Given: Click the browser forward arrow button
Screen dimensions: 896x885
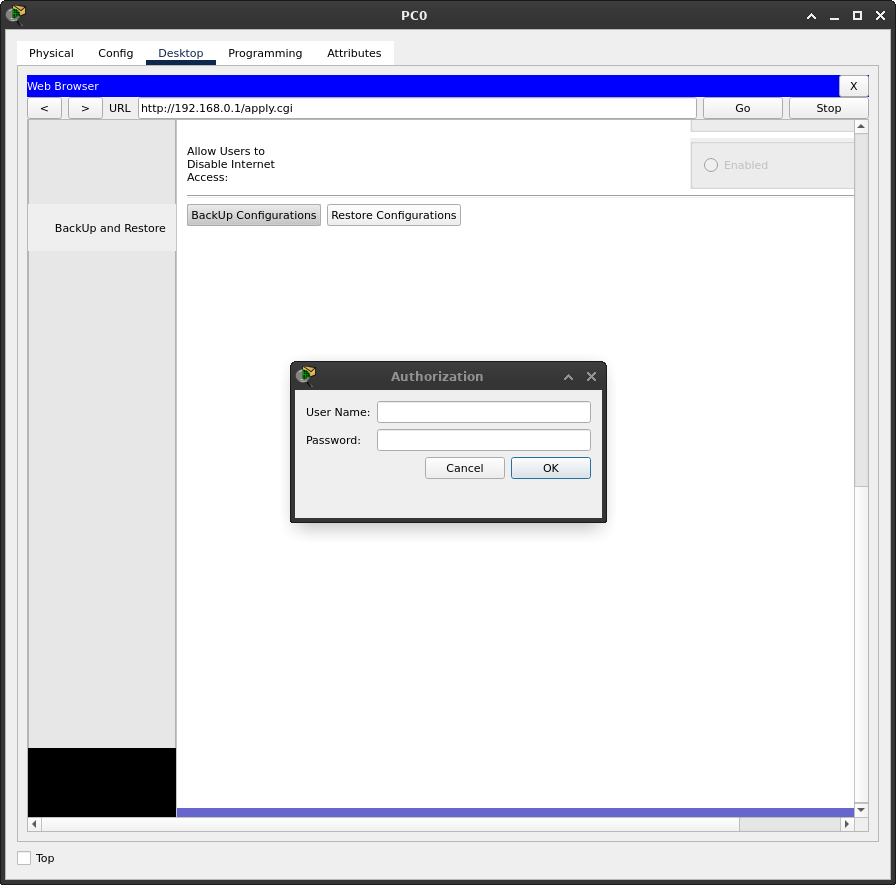Looking at the screenshot, I should coord(85,108).
